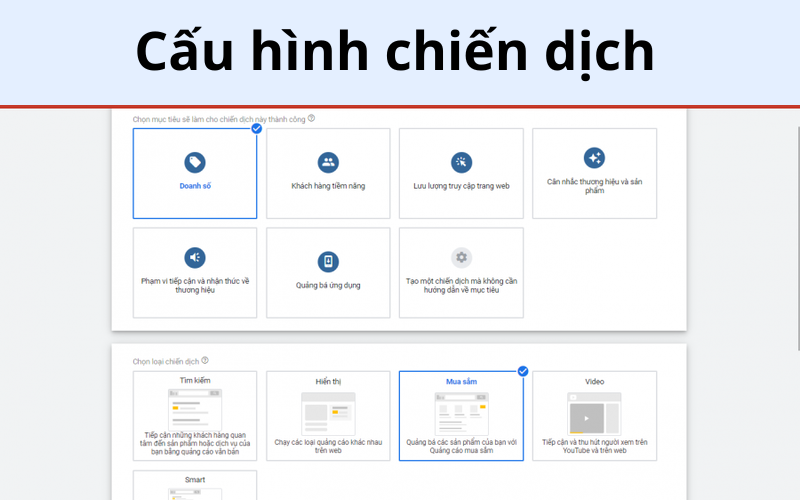Viewport: 800px width, 500px height.
Task: Click the sparkle icon for Cân nhắc thương hiệu
Action: (594, 158)
